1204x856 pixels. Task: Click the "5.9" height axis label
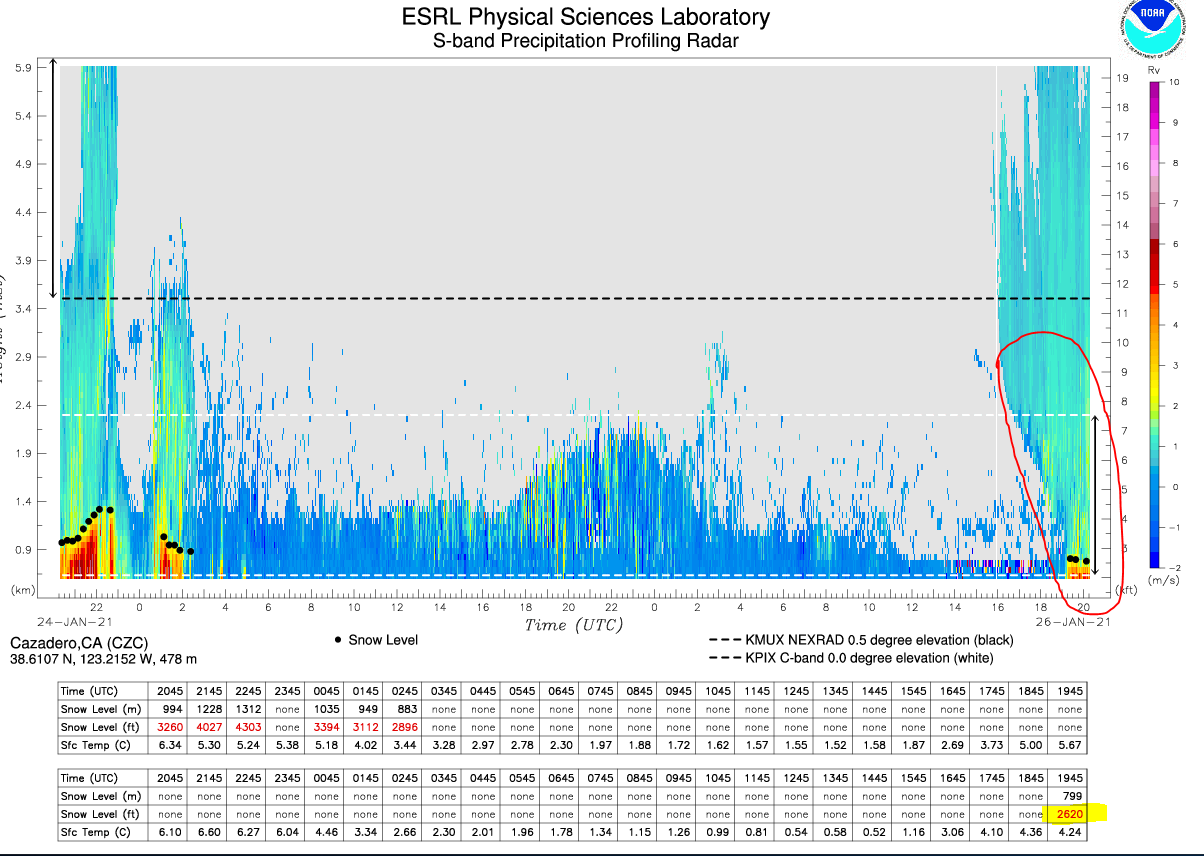pyautogui.click(x=24, y=67)
